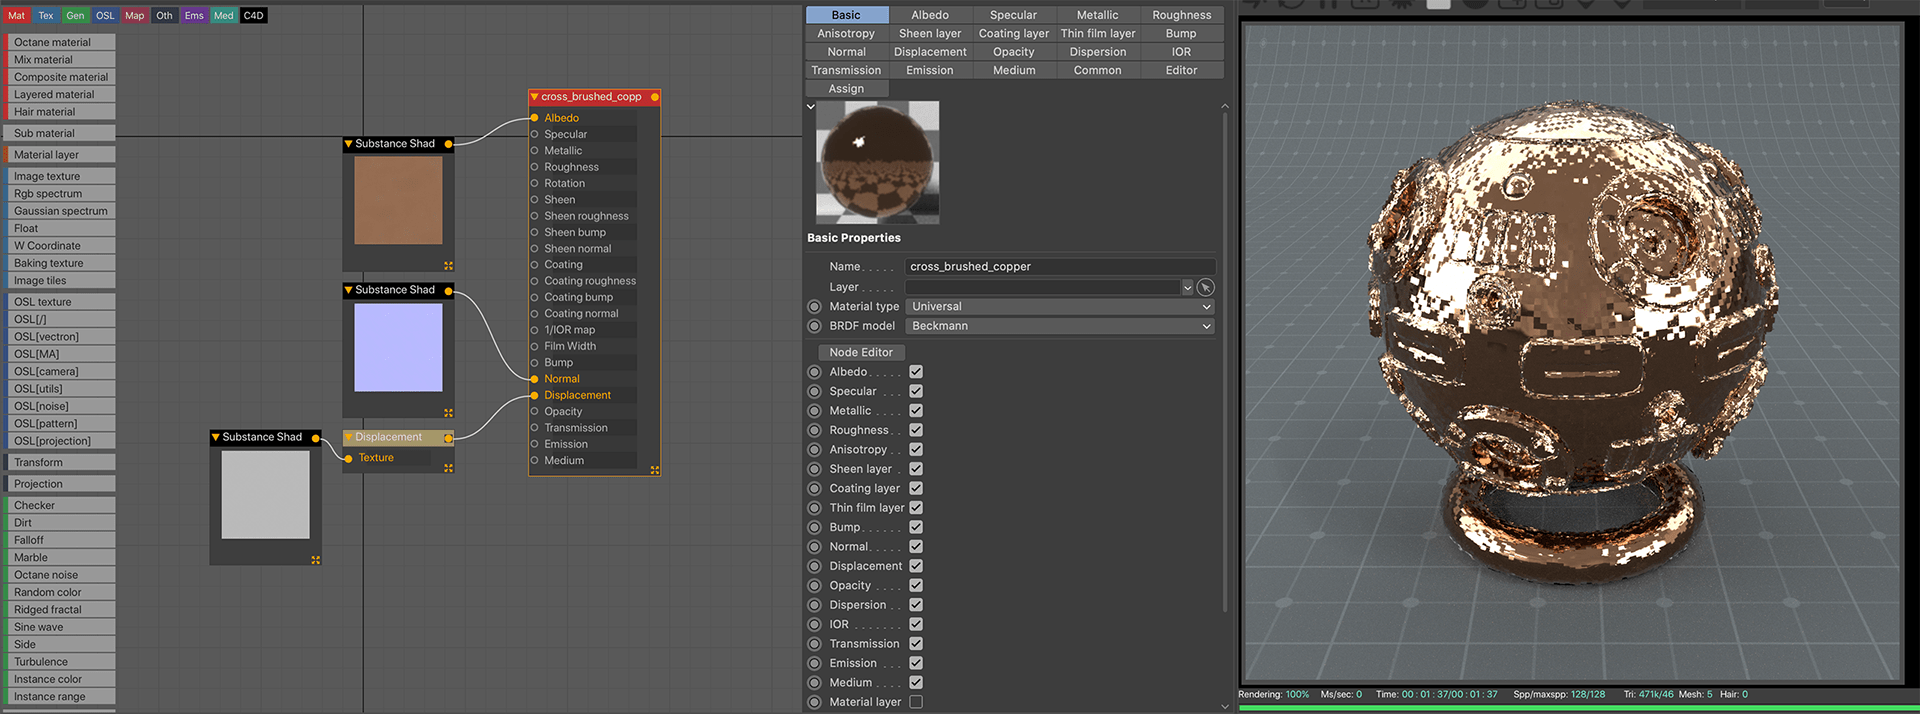
Task: Click the material Name input field
Action: click(x=1059, y=267)
